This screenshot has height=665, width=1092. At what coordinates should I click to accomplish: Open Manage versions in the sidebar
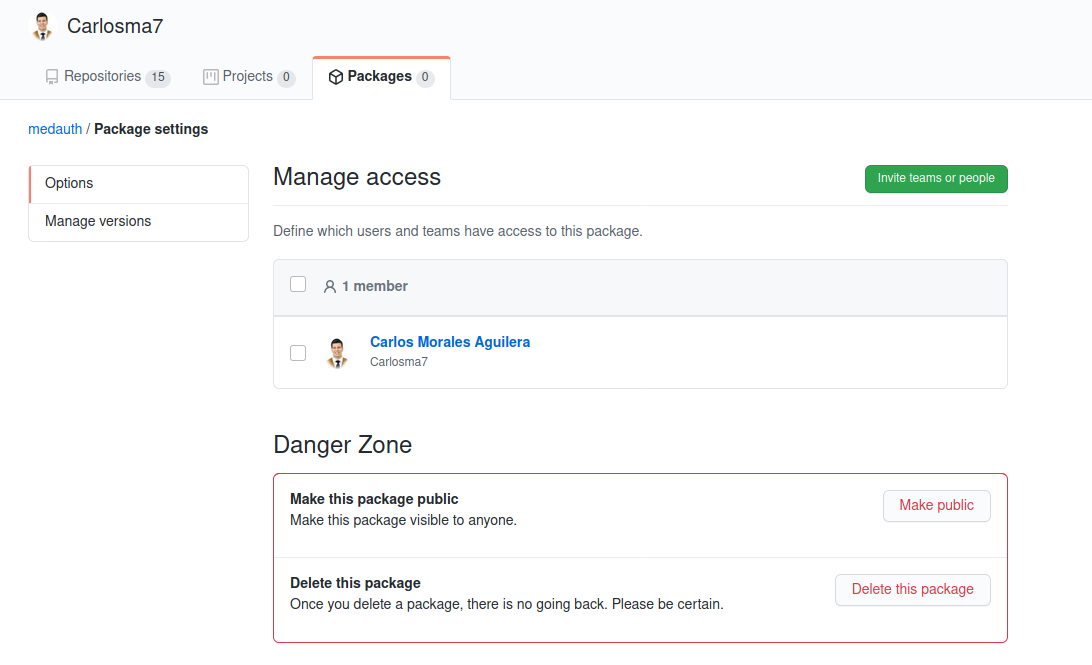click(x=139, y=222)
